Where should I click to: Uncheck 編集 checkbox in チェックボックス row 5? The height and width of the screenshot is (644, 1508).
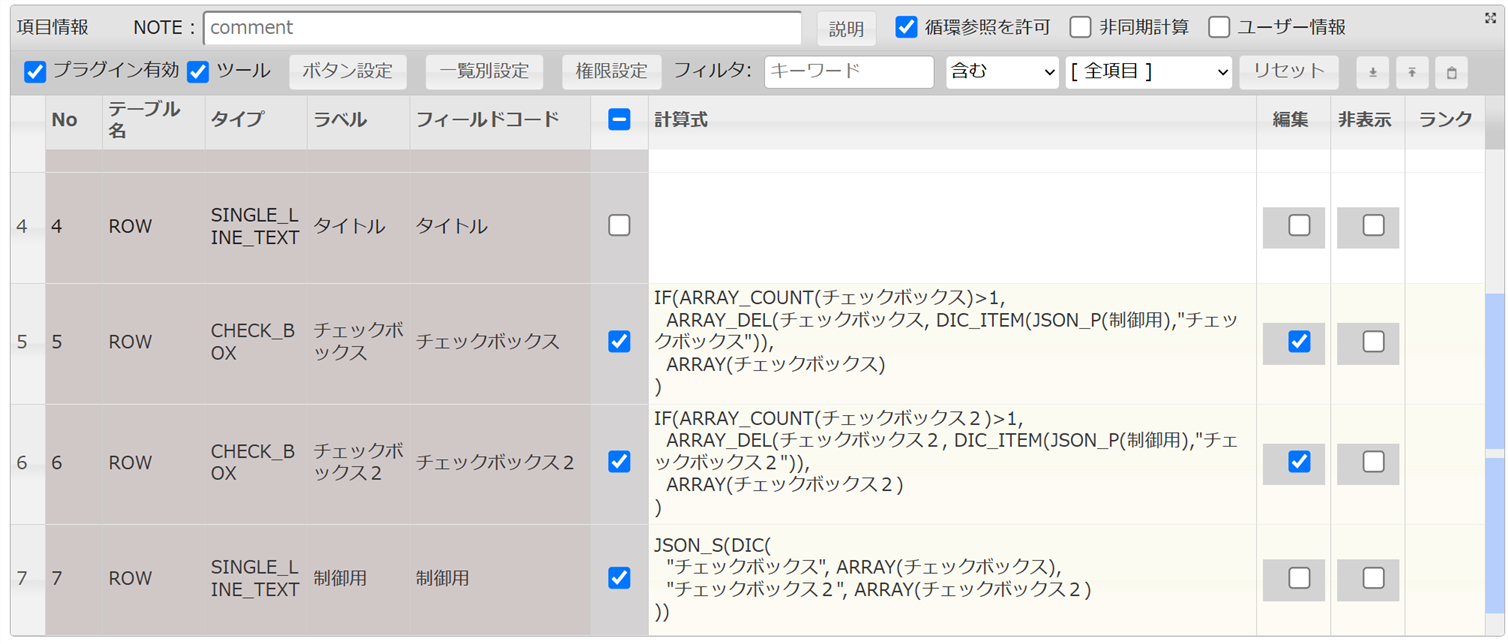coord(1299,342)
